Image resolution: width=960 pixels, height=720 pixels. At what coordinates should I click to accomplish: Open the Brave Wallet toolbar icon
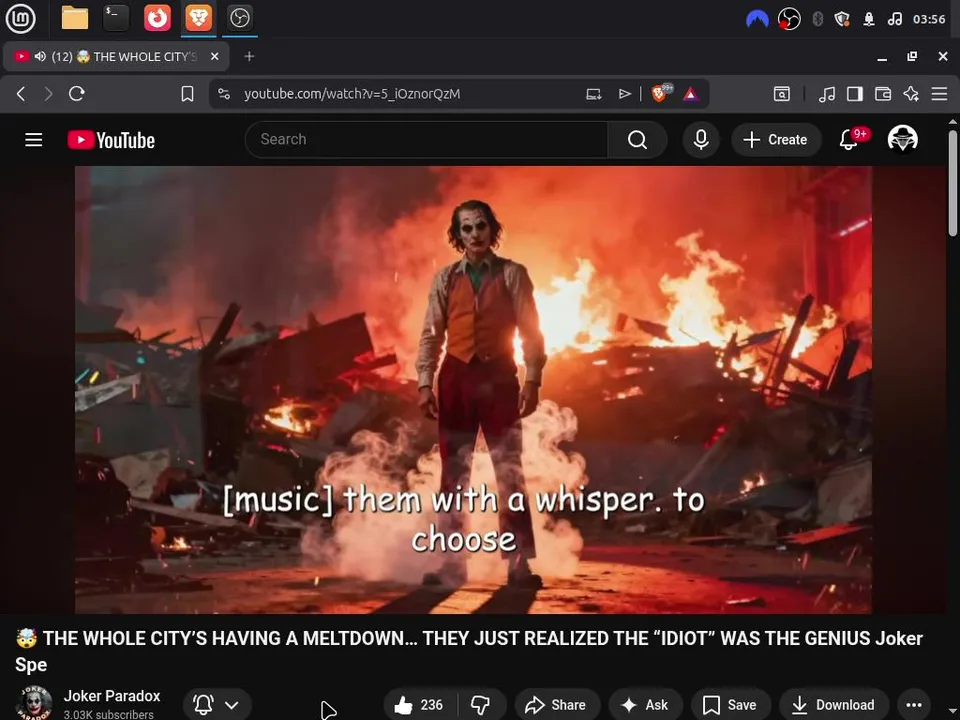tap(883, 94)
